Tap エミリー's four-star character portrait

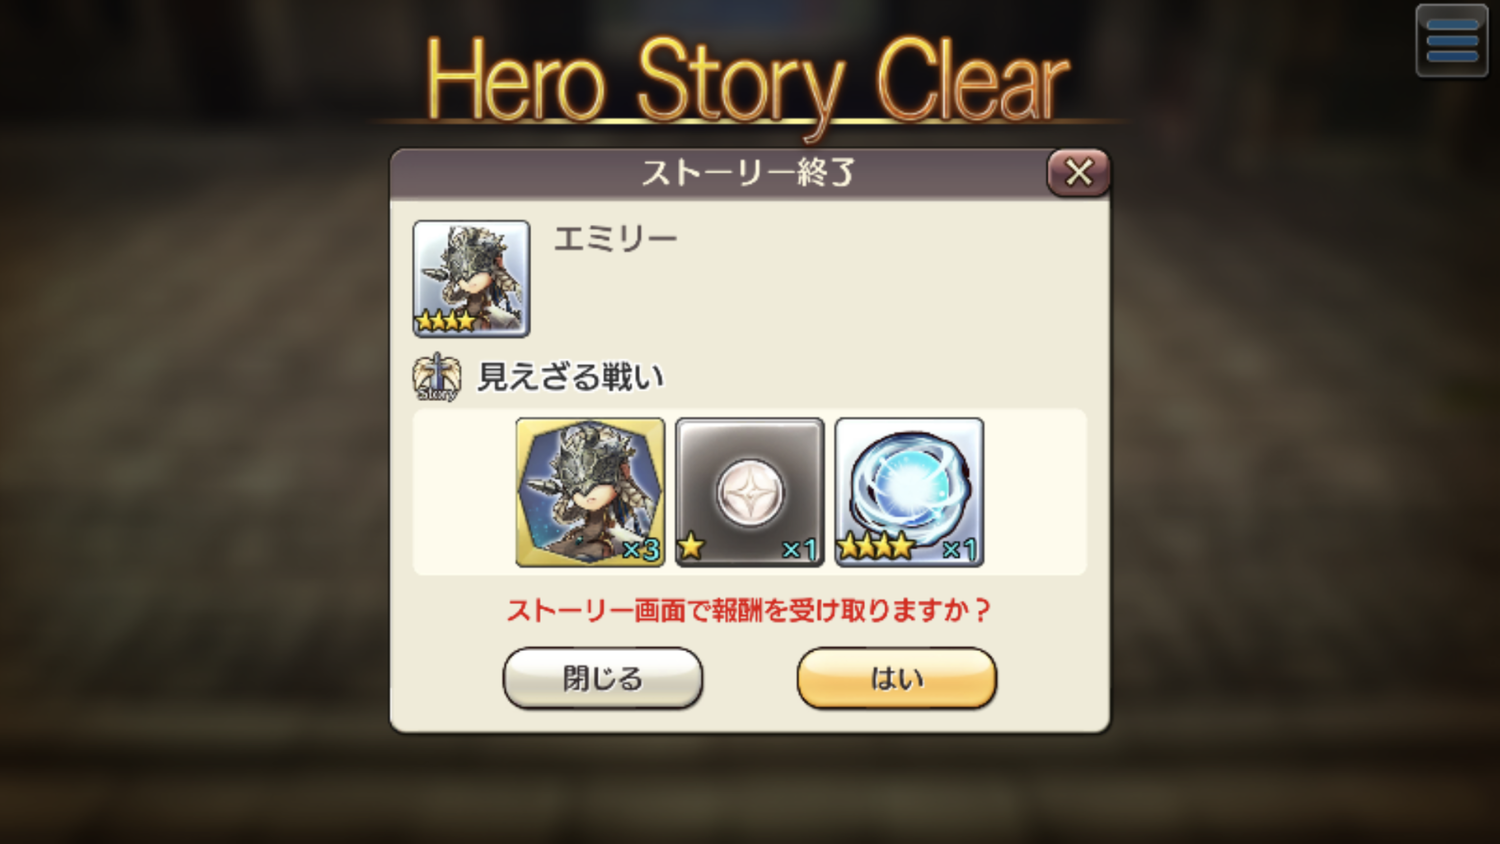(x=471, y=278)
